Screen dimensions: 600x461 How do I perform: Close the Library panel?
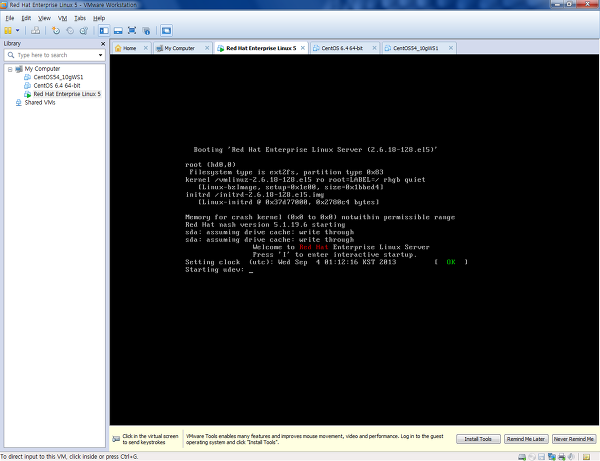click(103, 44)
